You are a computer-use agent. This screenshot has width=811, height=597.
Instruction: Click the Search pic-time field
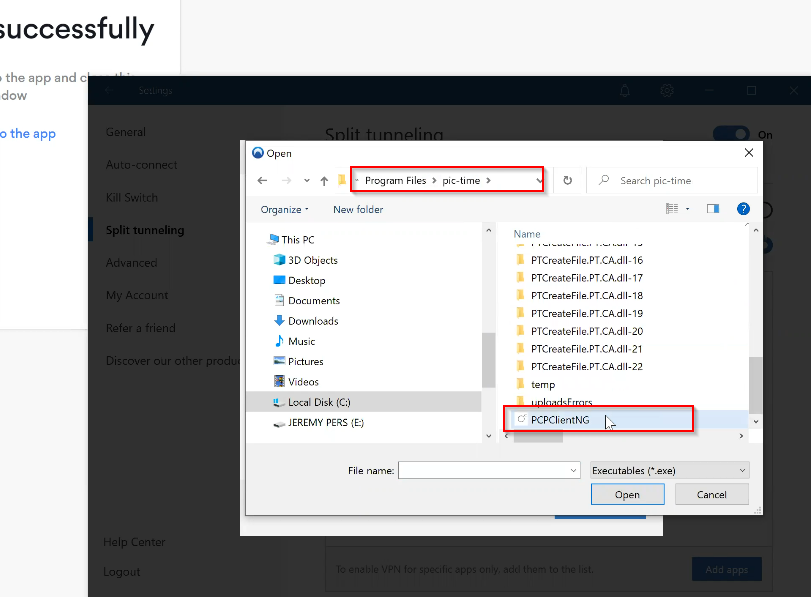pos(672,181)
